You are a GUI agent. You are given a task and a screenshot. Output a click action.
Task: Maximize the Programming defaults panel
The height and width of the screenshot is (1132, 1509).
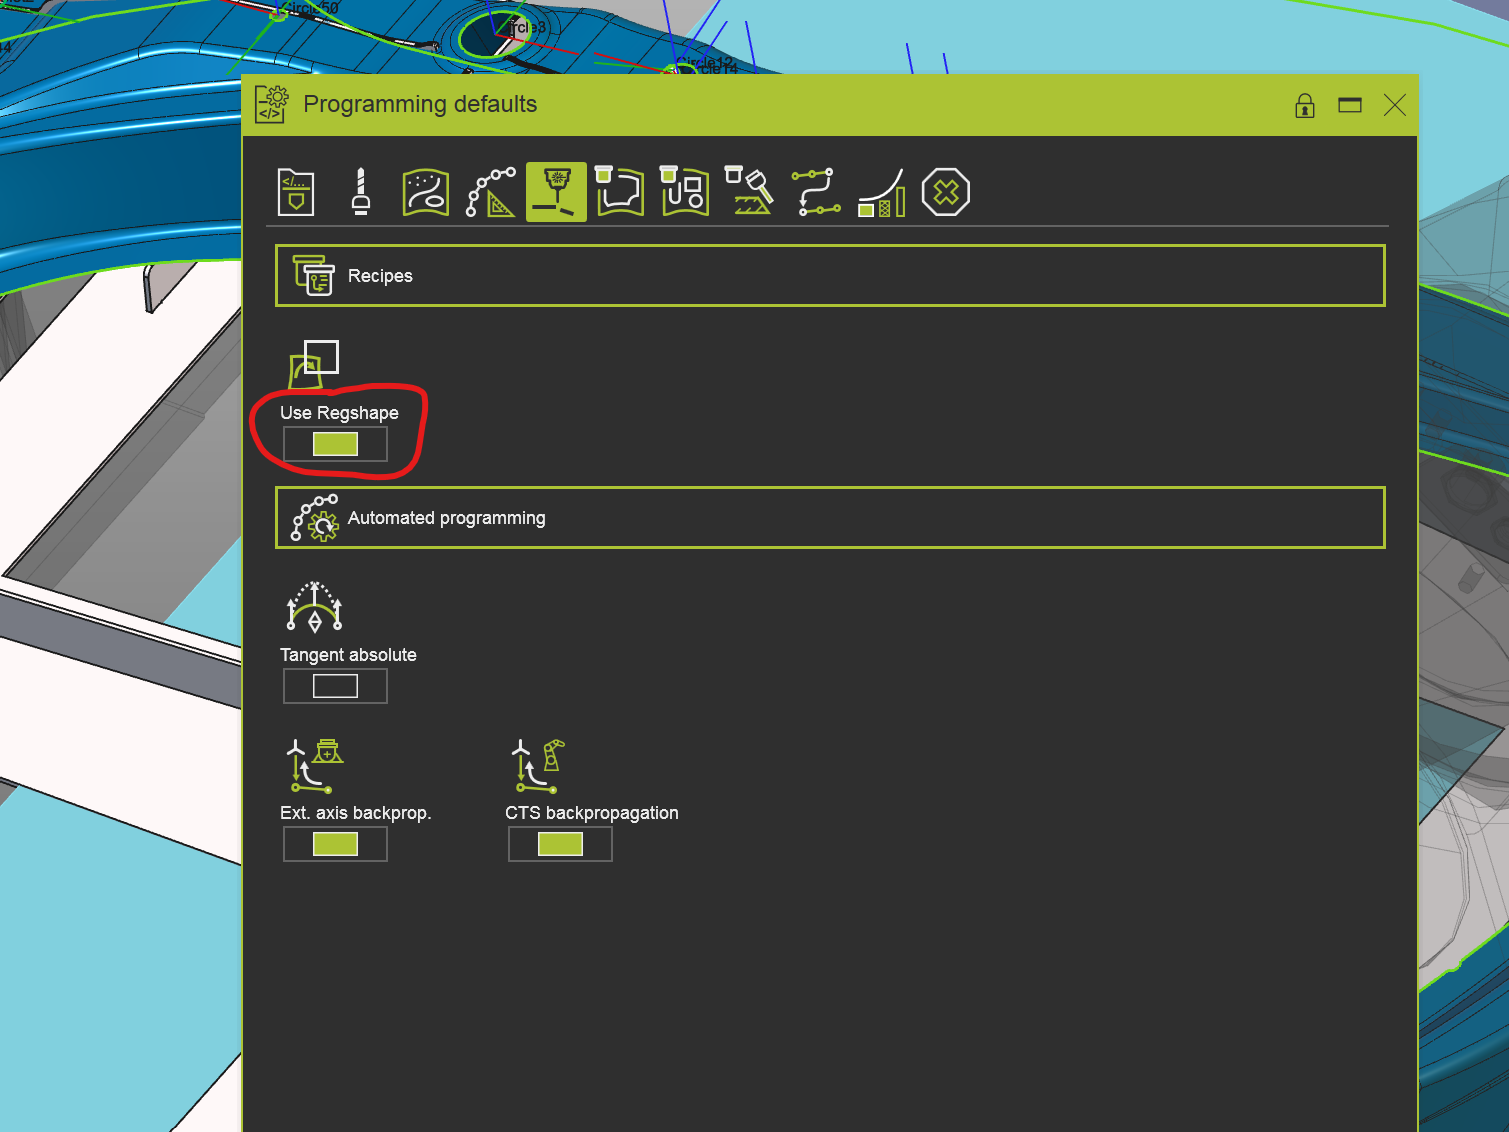point(1350,105)
